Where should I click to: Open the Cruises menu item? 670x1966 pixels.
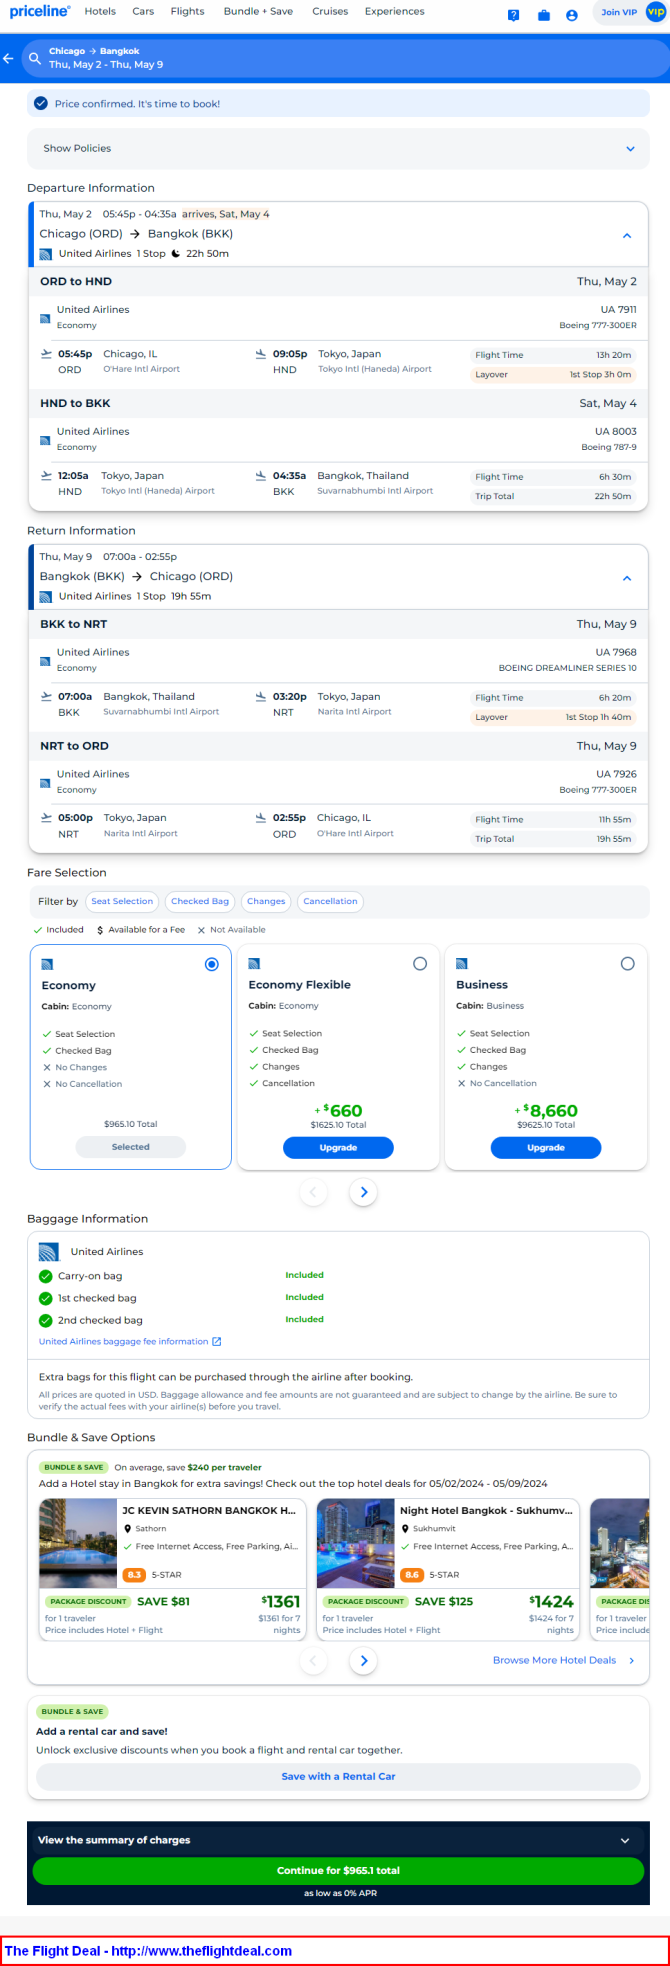330,12
